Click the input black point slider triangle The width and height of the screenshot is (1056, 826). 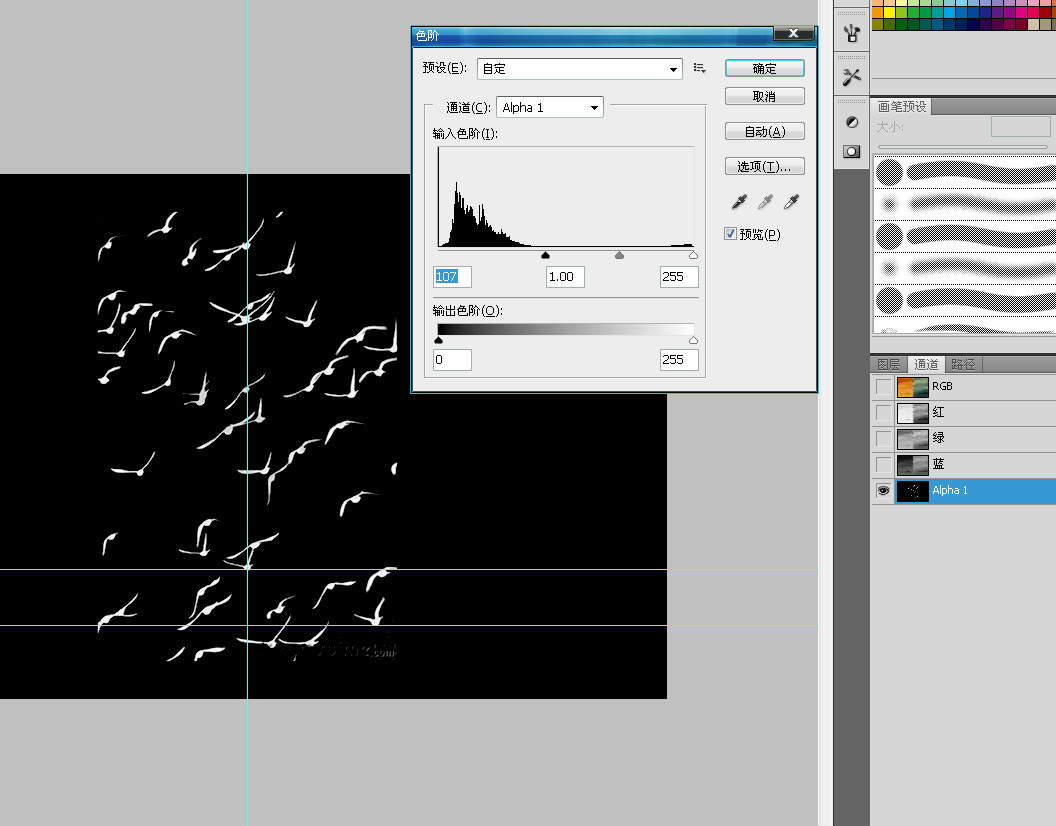click(x=546, y=255)
